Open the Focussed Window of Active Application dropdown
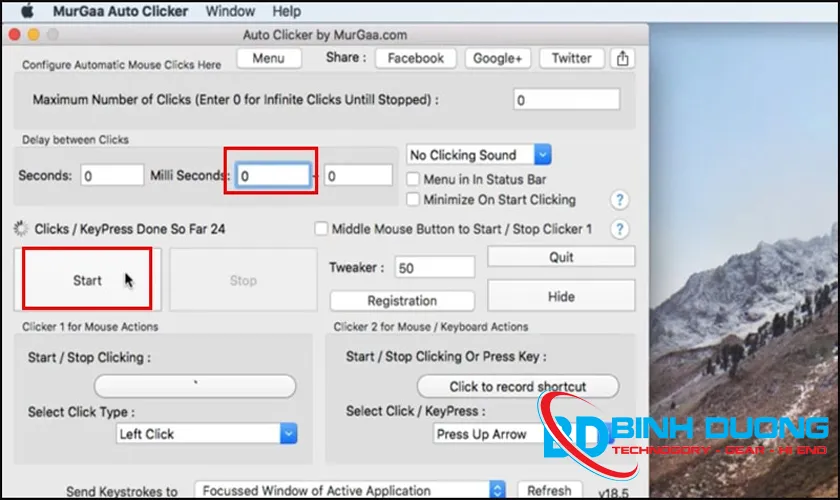 pos(350,490)
